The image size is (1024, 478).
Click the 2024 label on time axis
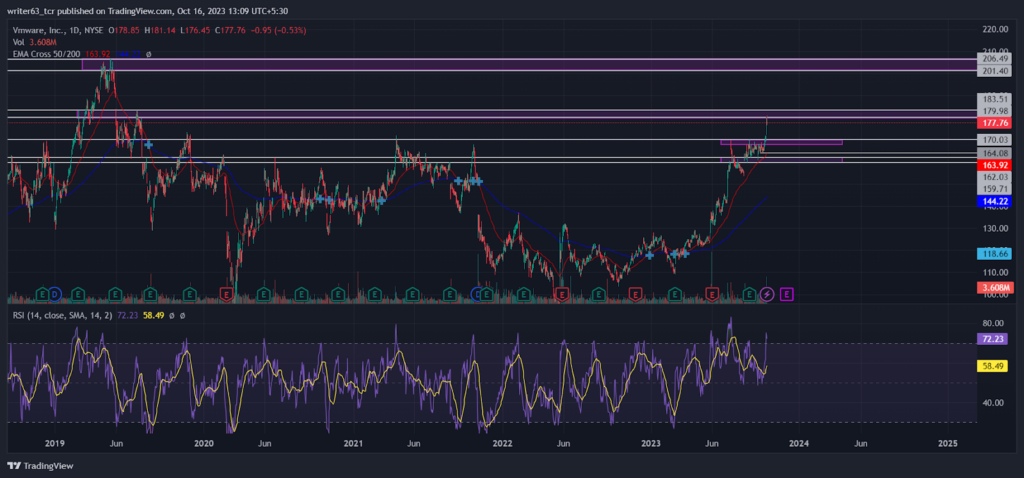click(x=799, y=443)
